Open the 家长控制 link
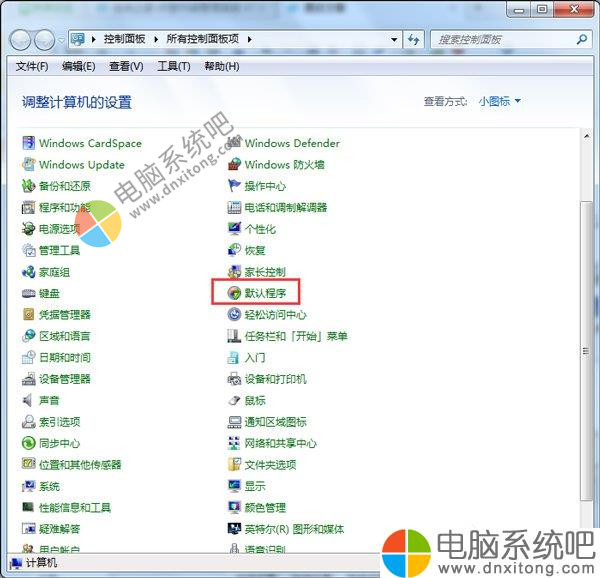 click(x=265, y=272)
